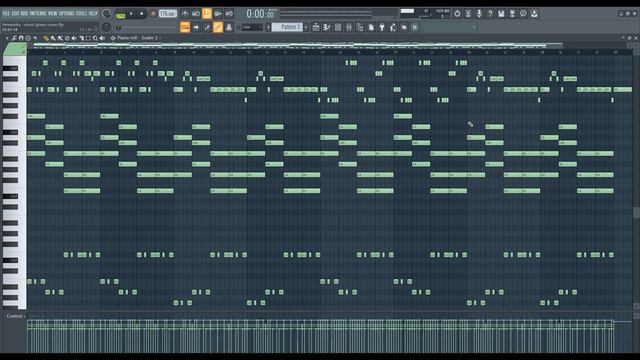The image size is (640, 360).
Task: Toggle the highlighted link controllers icon
Action: [218, 27]
